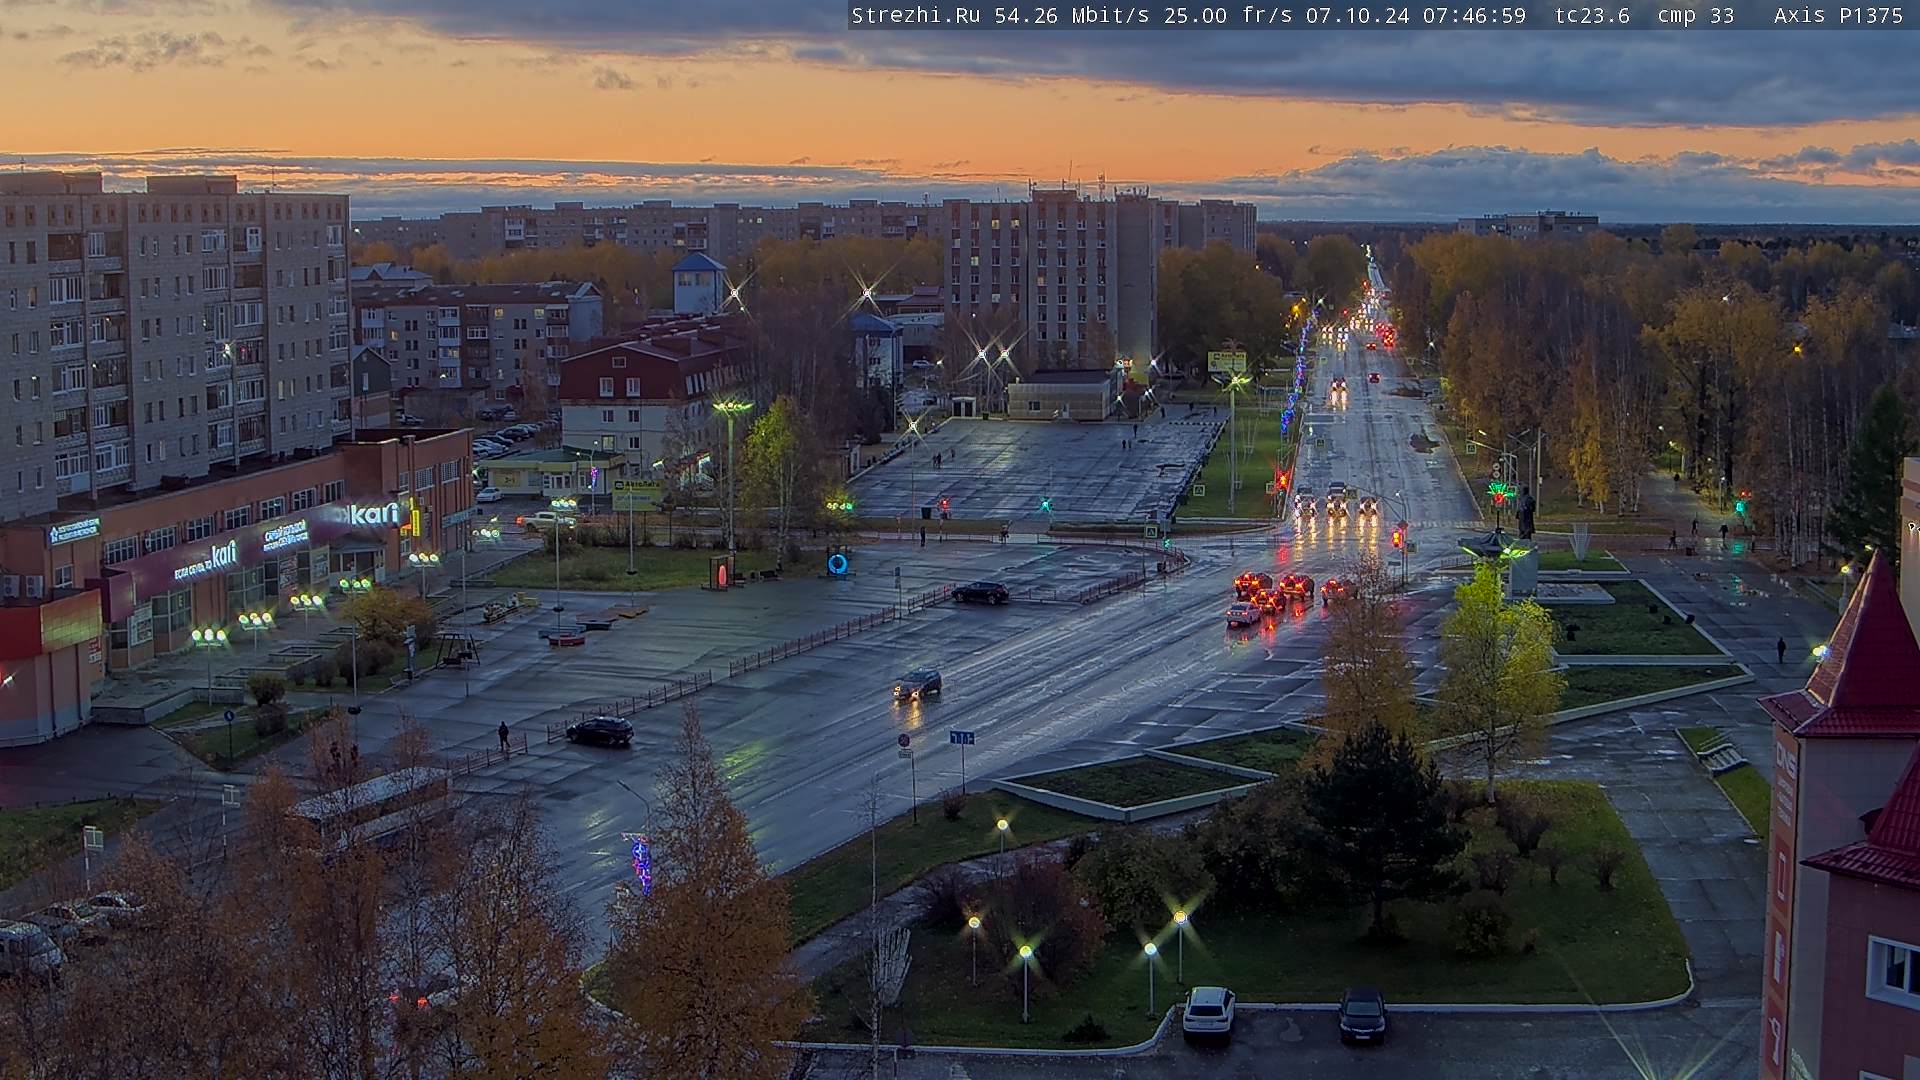Image resolution: width=1920 pixels, height=1080 pixels.
Task: Click the Axis P1375 camera model text
Action: click(1838, 16)
